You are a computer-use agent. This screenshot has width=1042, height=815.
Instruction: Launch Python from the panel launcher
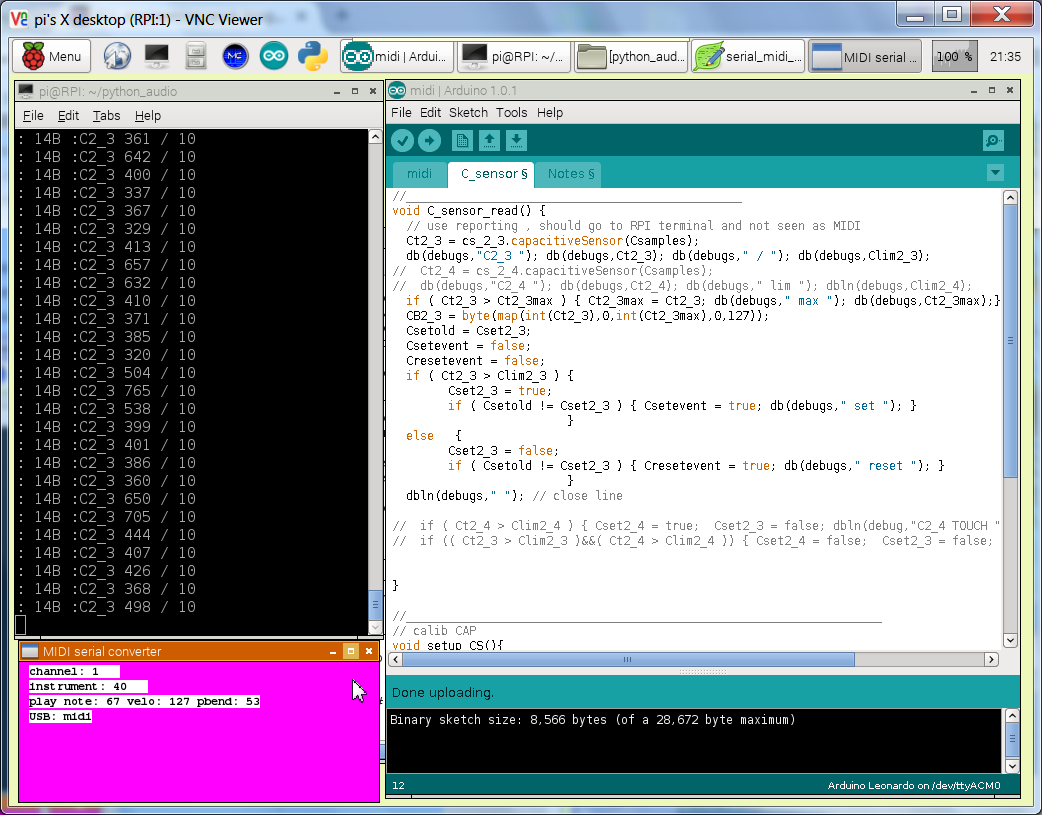[x=313, y=57]
